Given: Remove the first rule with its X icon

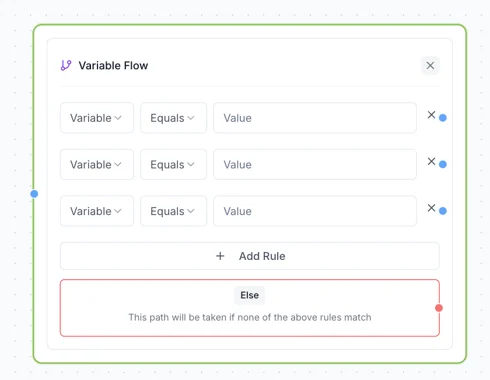Looking at the screenshot, I should (x=431, y=115).
